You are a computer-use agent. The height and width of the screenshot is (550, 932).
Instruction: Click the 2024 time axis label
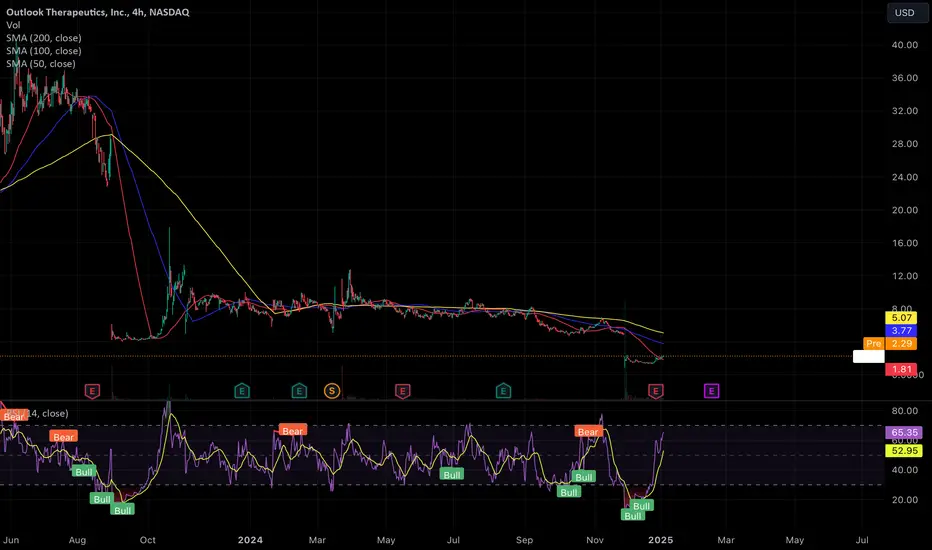(x=250, y=540)
